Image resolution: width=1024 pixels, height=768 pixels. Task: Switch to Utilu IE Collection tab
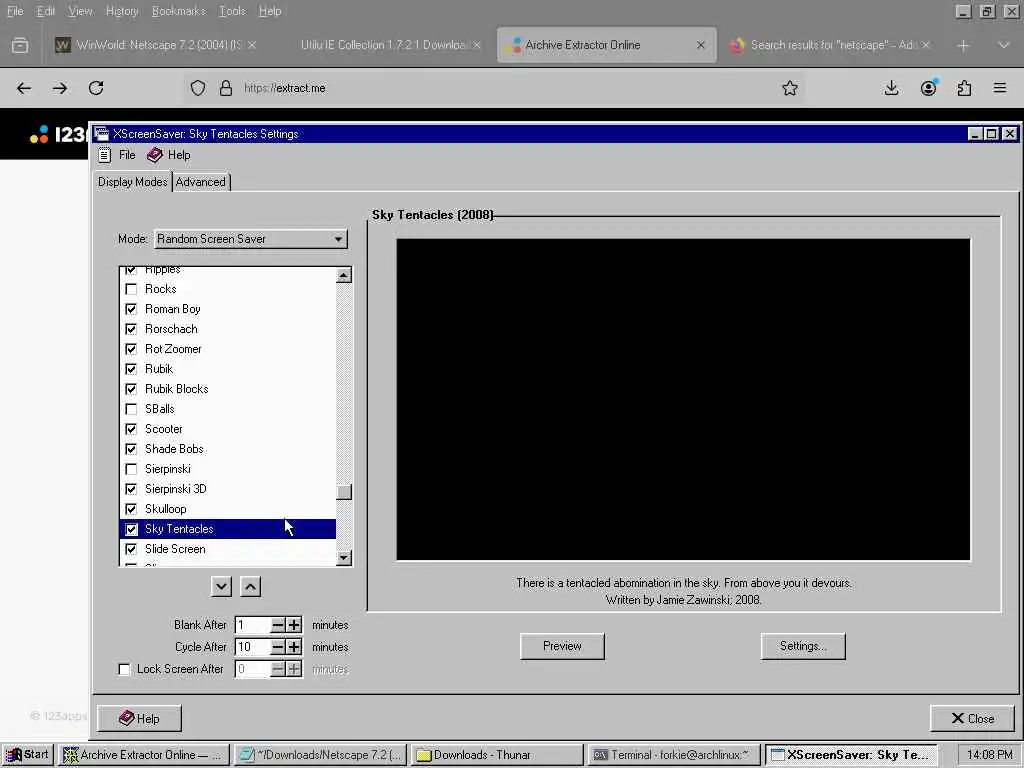pos(384,45)
